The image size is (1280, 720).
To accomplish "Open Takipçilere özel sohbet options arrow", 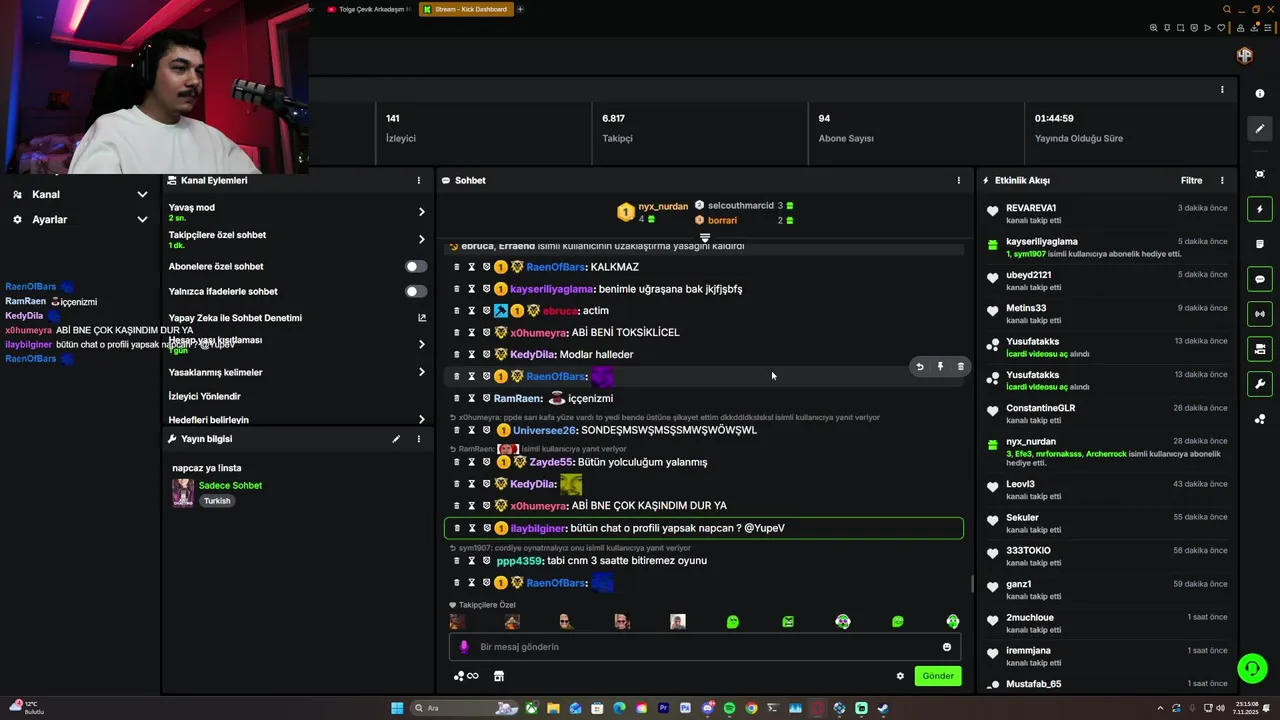I will pos(421,240).
